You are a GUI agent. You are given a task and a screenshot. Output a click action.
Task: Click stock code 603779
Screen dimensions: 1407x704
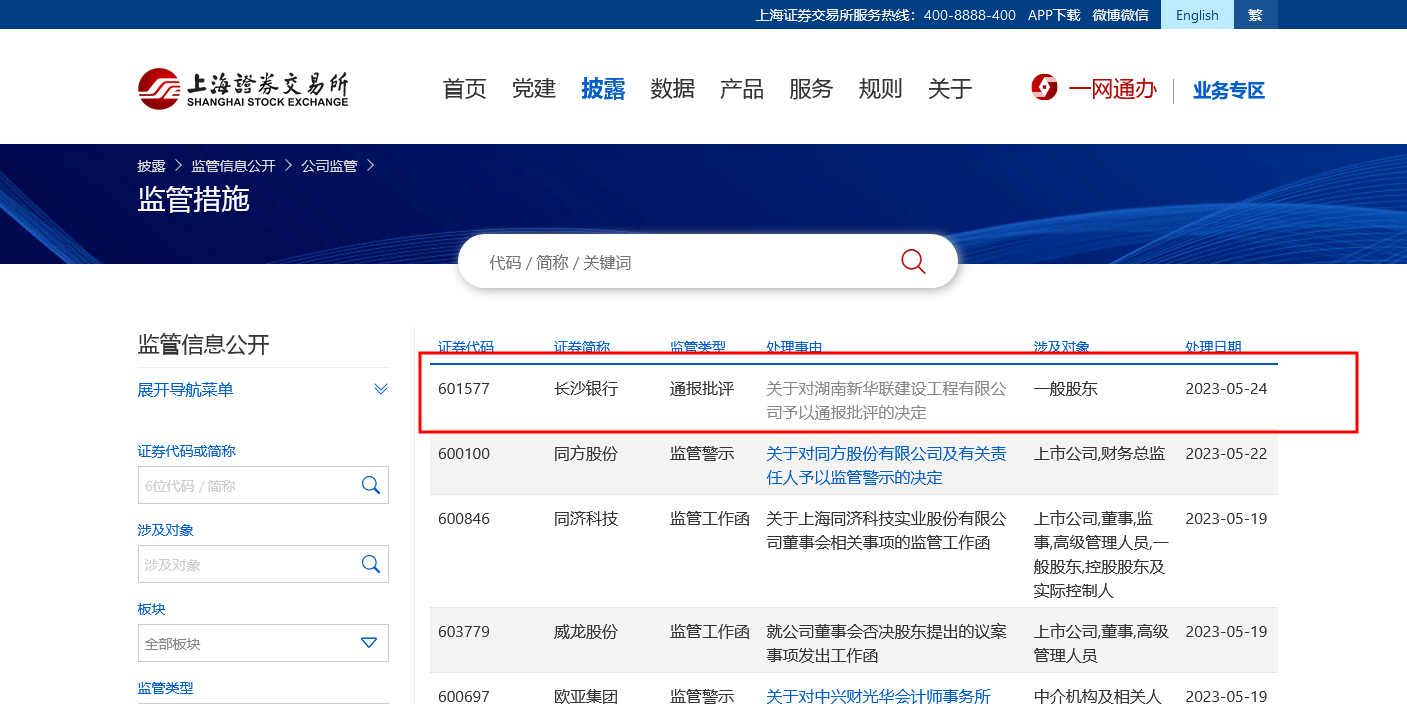pyautogui.click(x=464, y=632)
